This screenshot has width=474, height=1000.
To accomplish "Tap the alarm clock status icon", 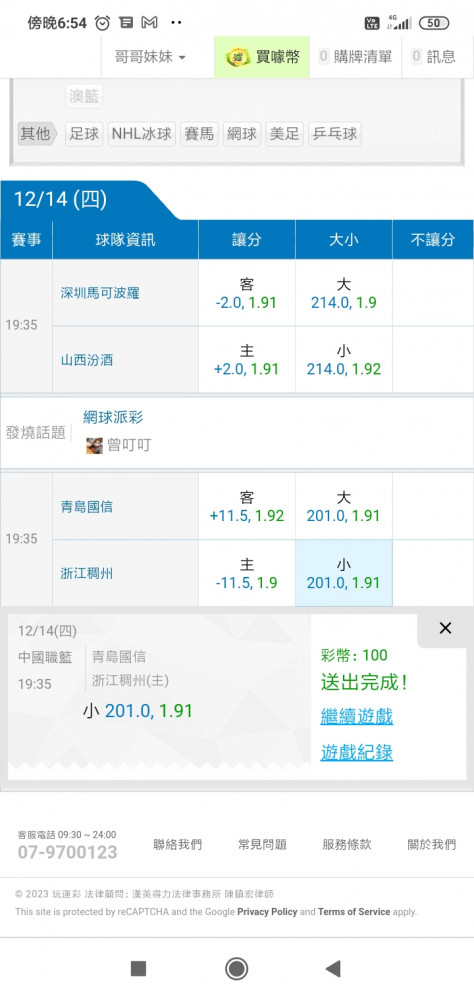I will (102, 23).
